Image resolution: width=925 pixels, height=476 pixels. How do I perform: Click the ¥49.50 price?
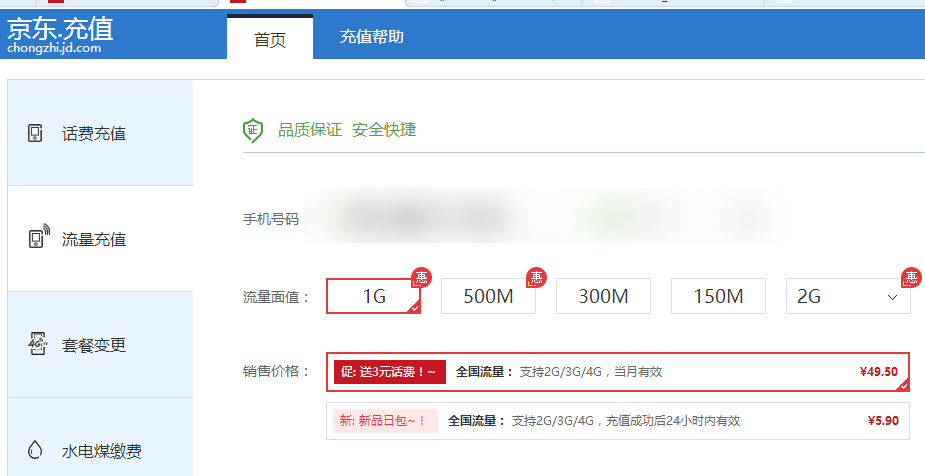click(x=879, y=372)
